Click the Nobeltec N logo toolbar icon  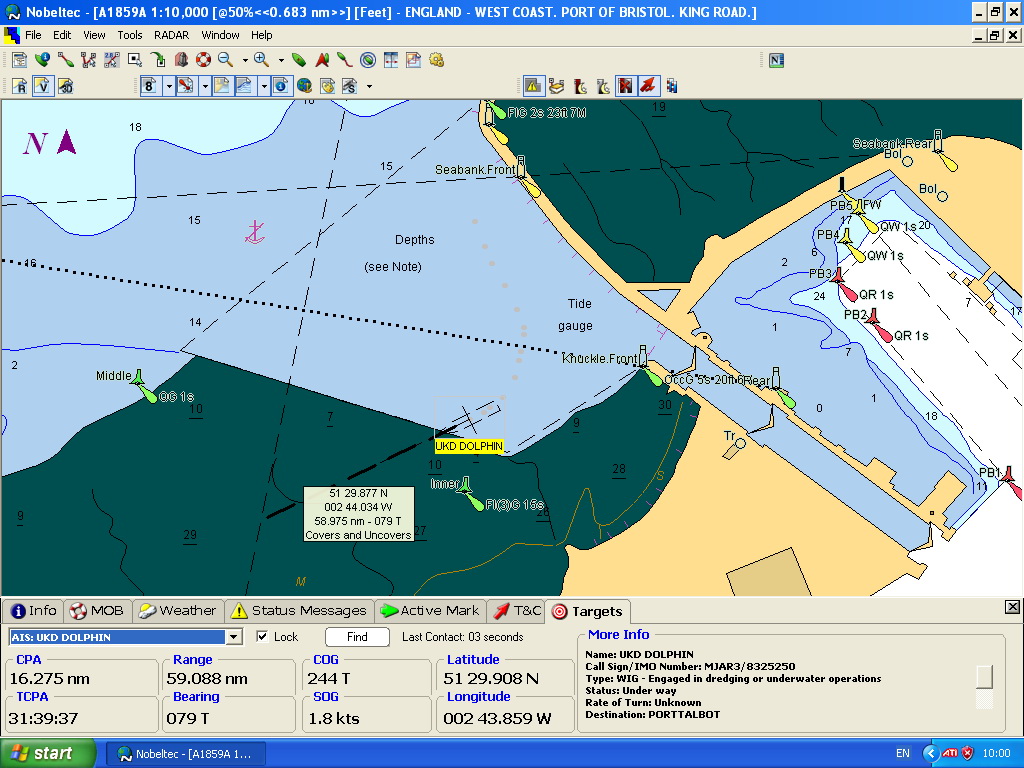(x=776, y=60)
